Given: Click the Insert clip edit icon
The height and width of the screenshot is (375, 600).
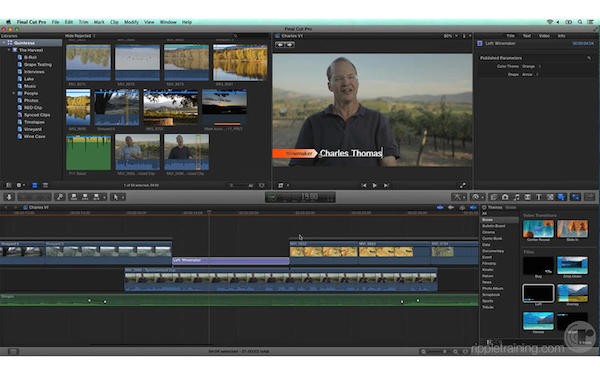Looking at the screenshot, I should 85,197.
